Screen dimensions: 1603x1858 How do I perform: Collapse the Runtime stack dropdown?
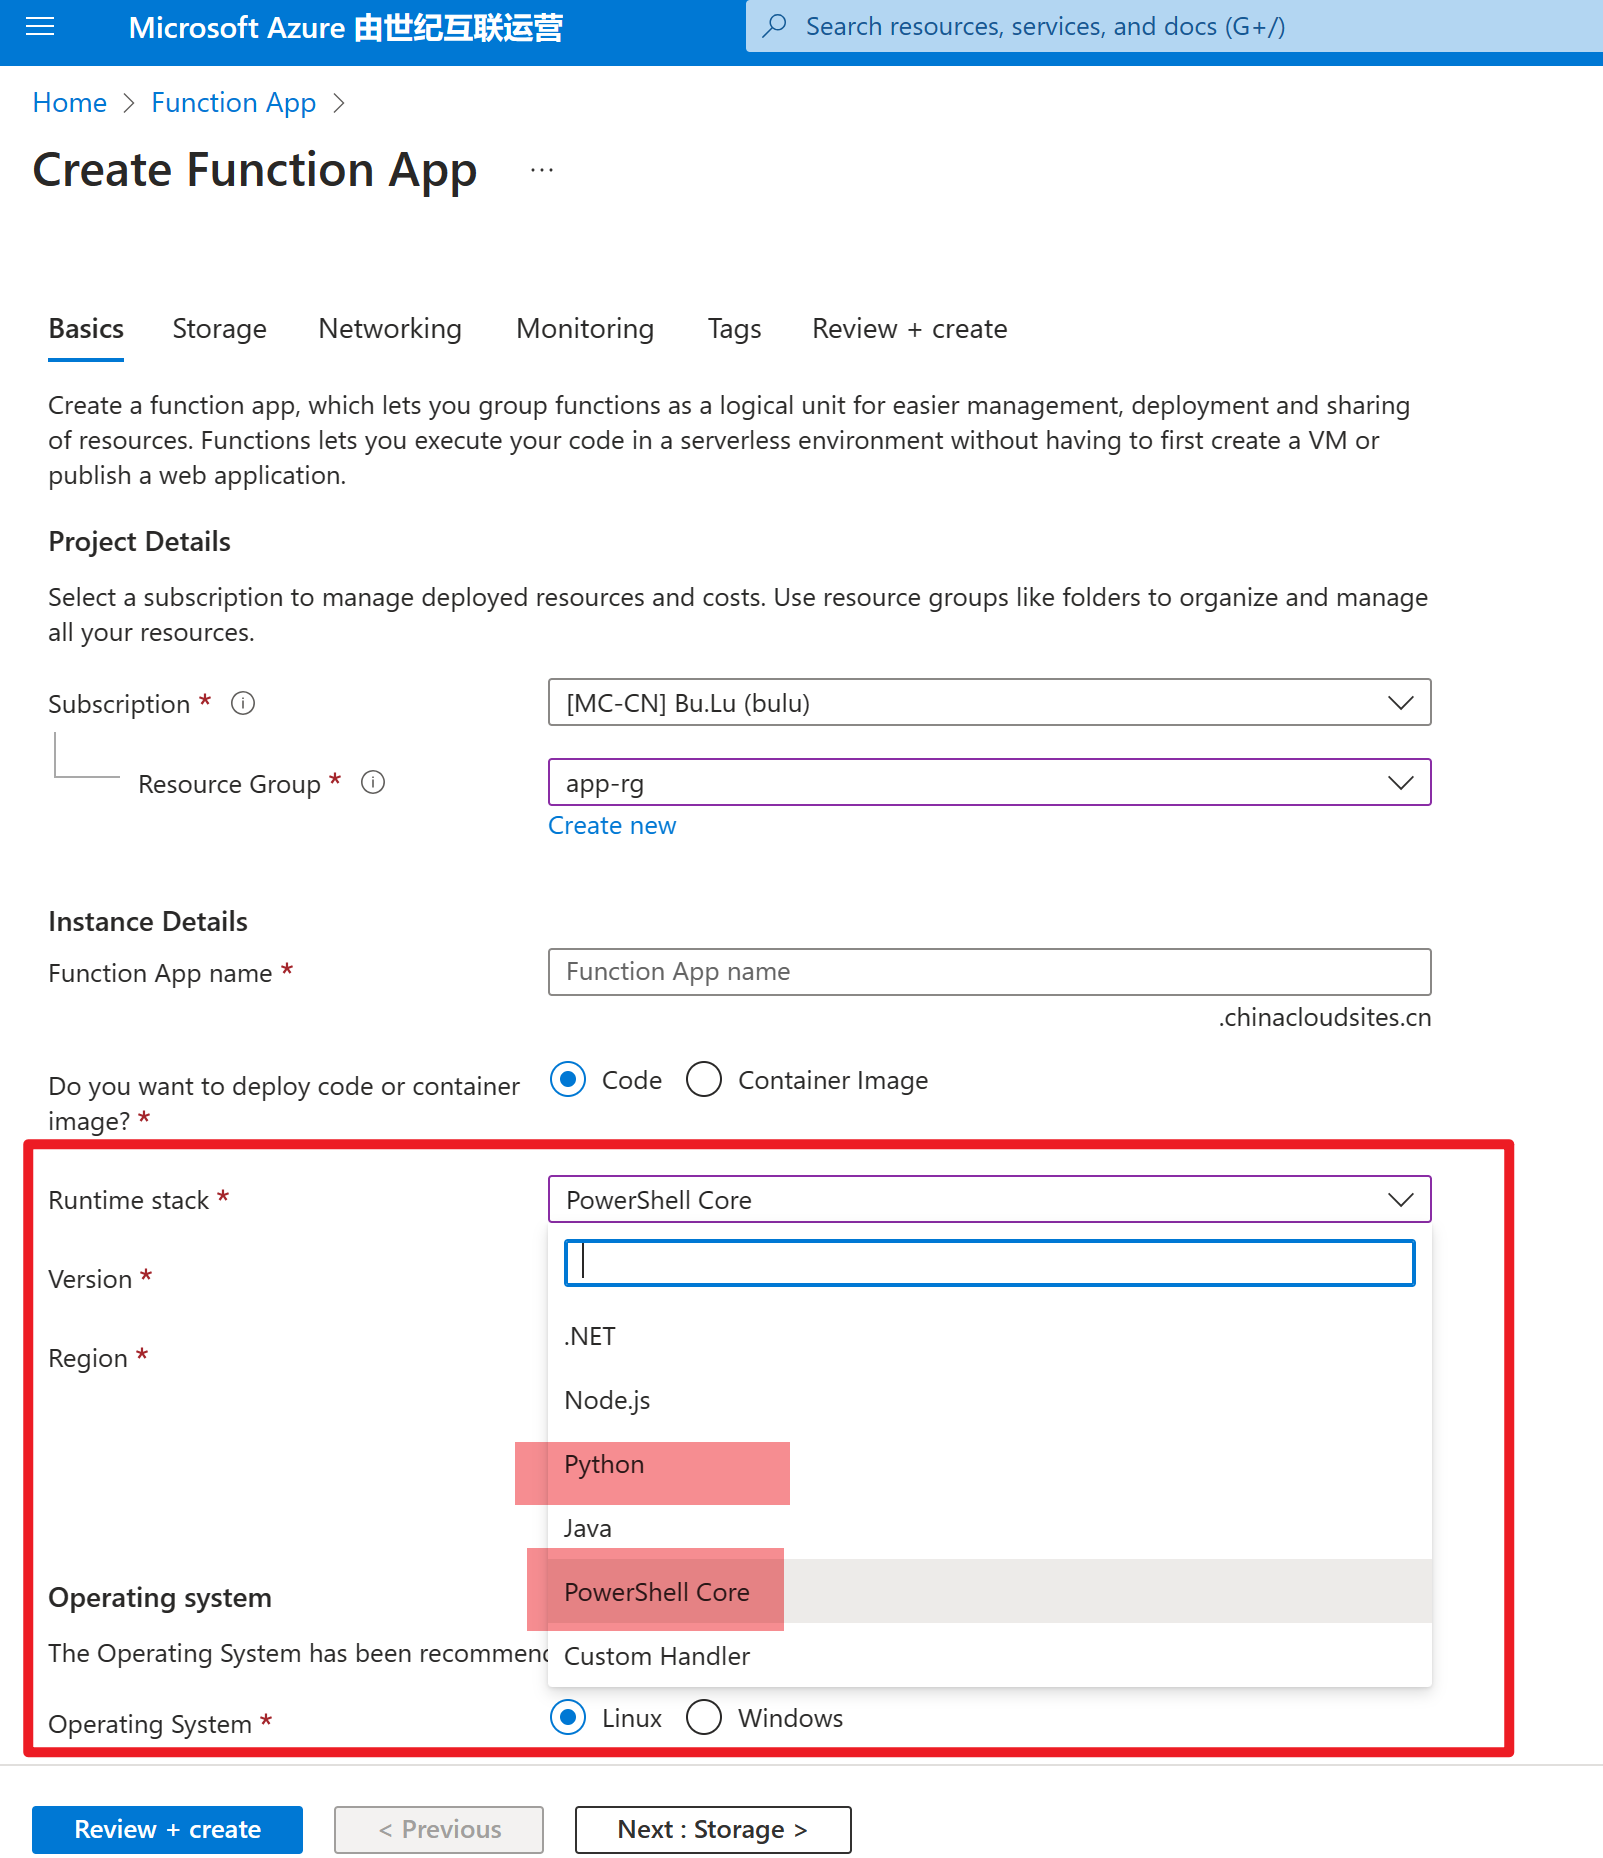(x=1400, y=1199)
